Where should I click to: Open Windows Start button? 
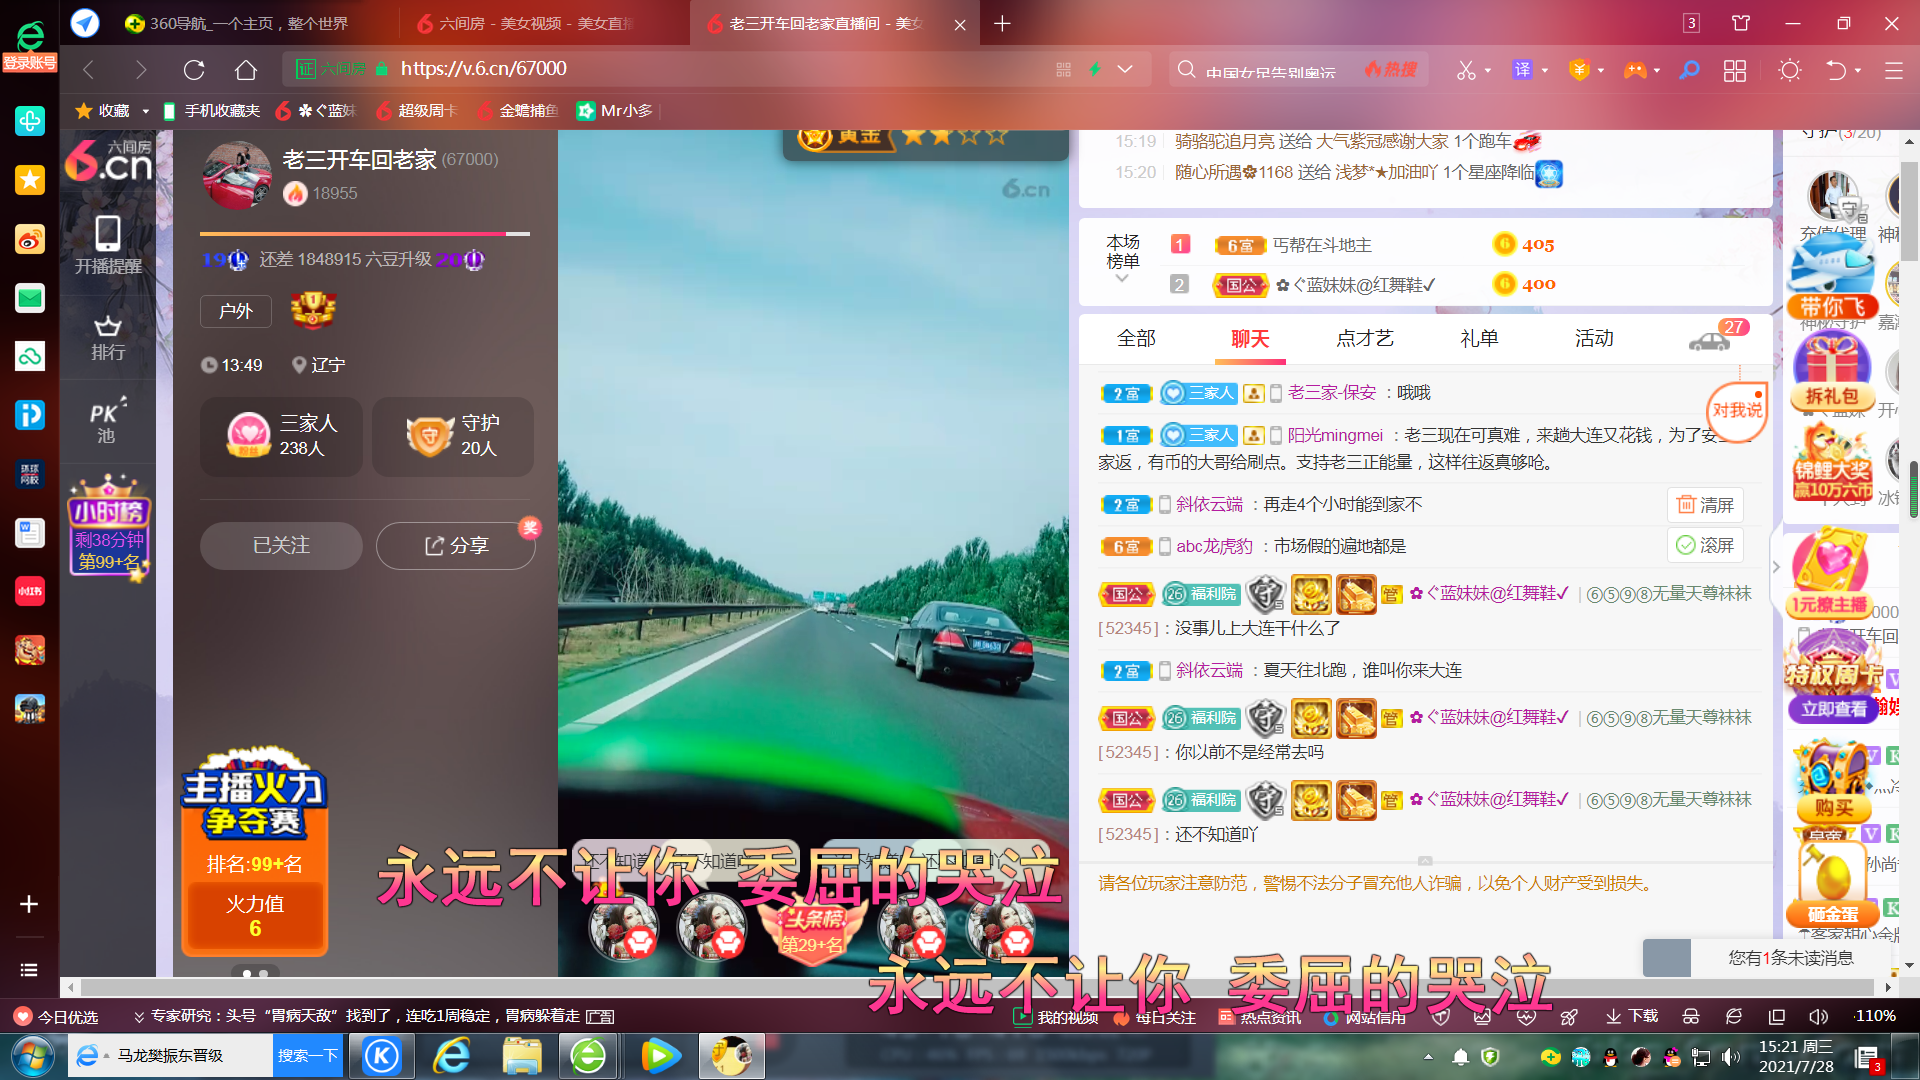pos(31,1056)
